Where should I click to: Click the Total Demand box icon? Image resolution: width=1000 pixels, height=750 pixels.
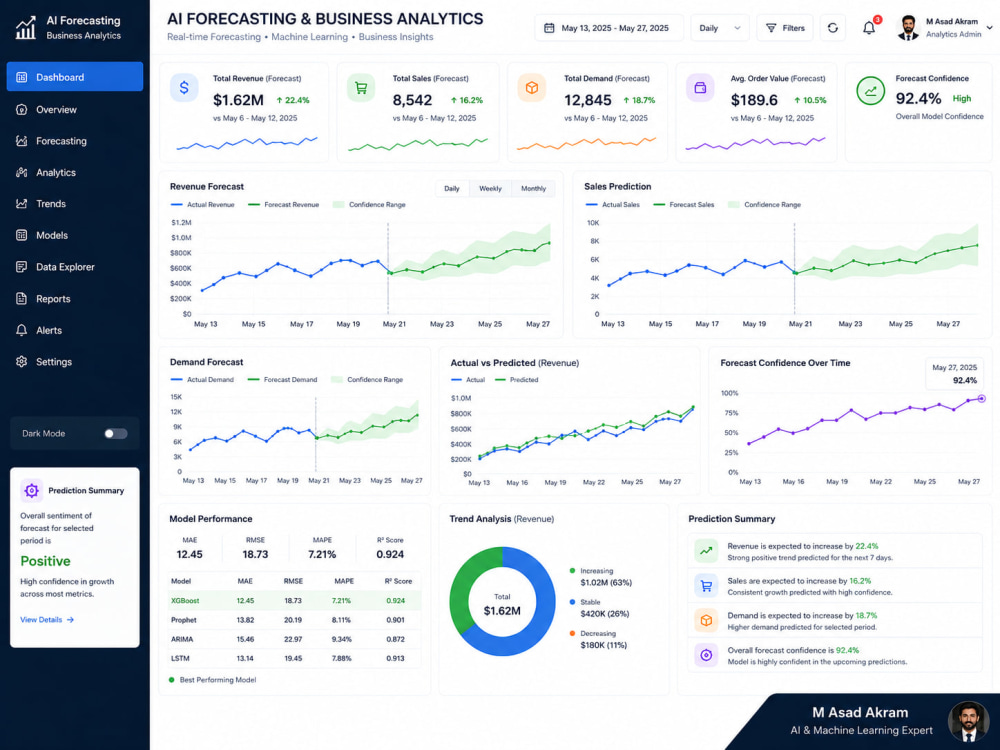(532, 87)
